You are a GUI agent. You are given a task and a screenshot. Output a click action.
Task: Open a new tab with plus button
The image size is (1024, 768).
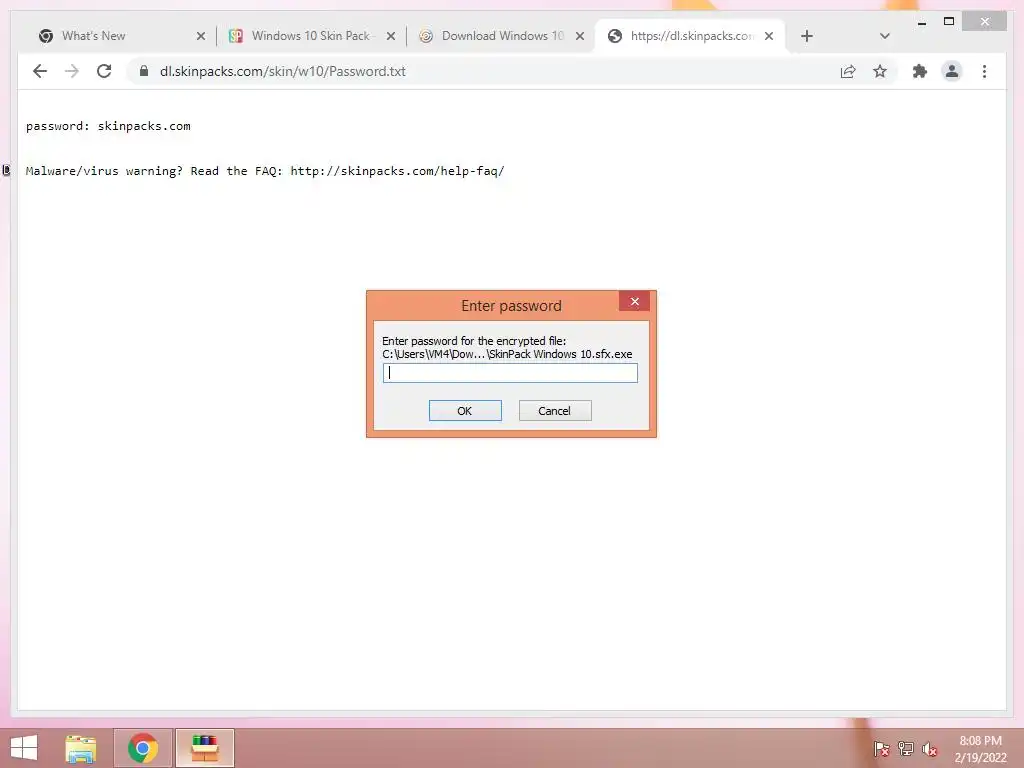[807, 36]
